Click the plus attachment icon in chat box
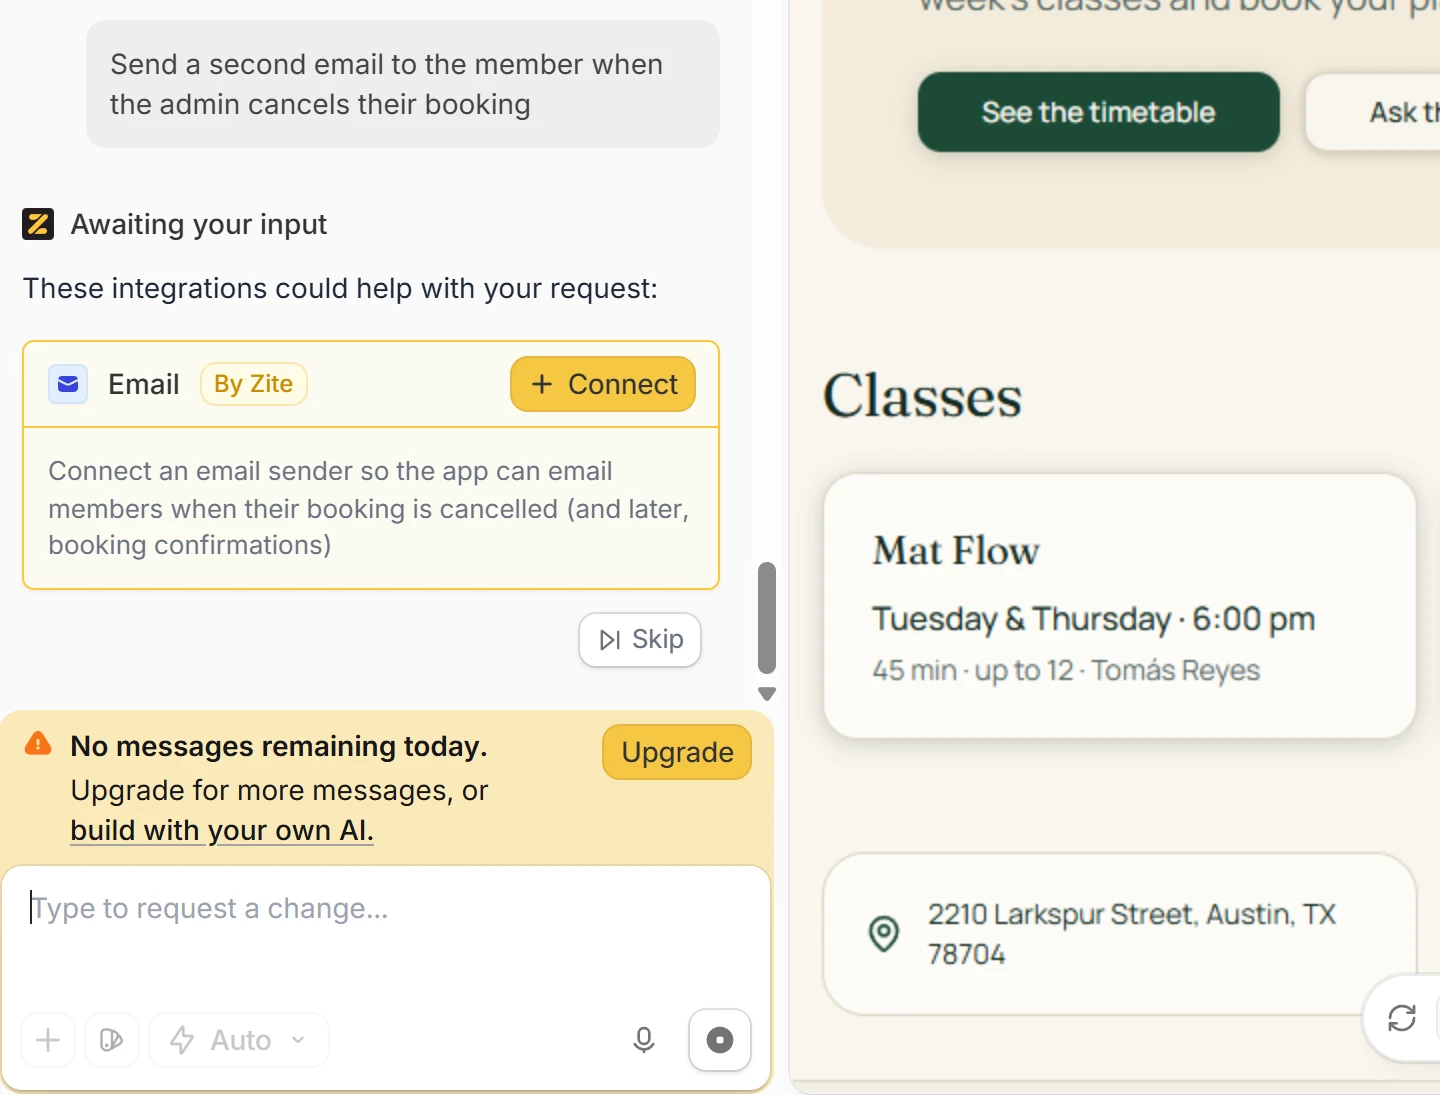Viewport: 1440px width, 1095px height. (x=48, y=1040)
